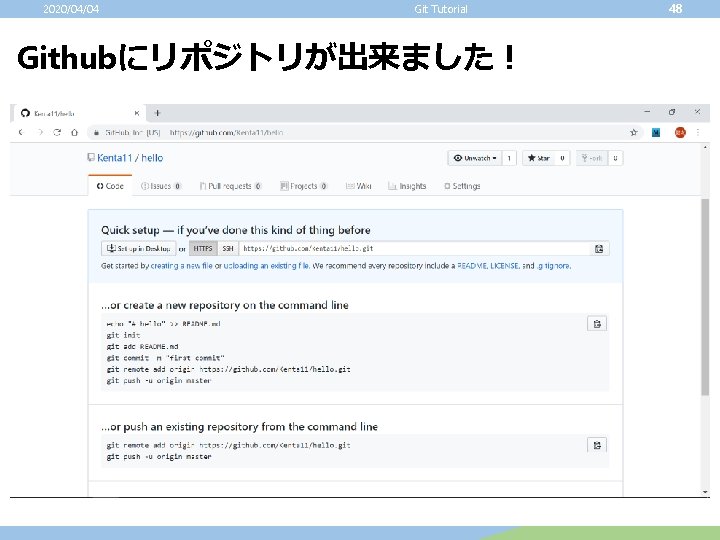Click the 'git init' command line
Viewport: 720px width, 540px height.
pos(124,335)
